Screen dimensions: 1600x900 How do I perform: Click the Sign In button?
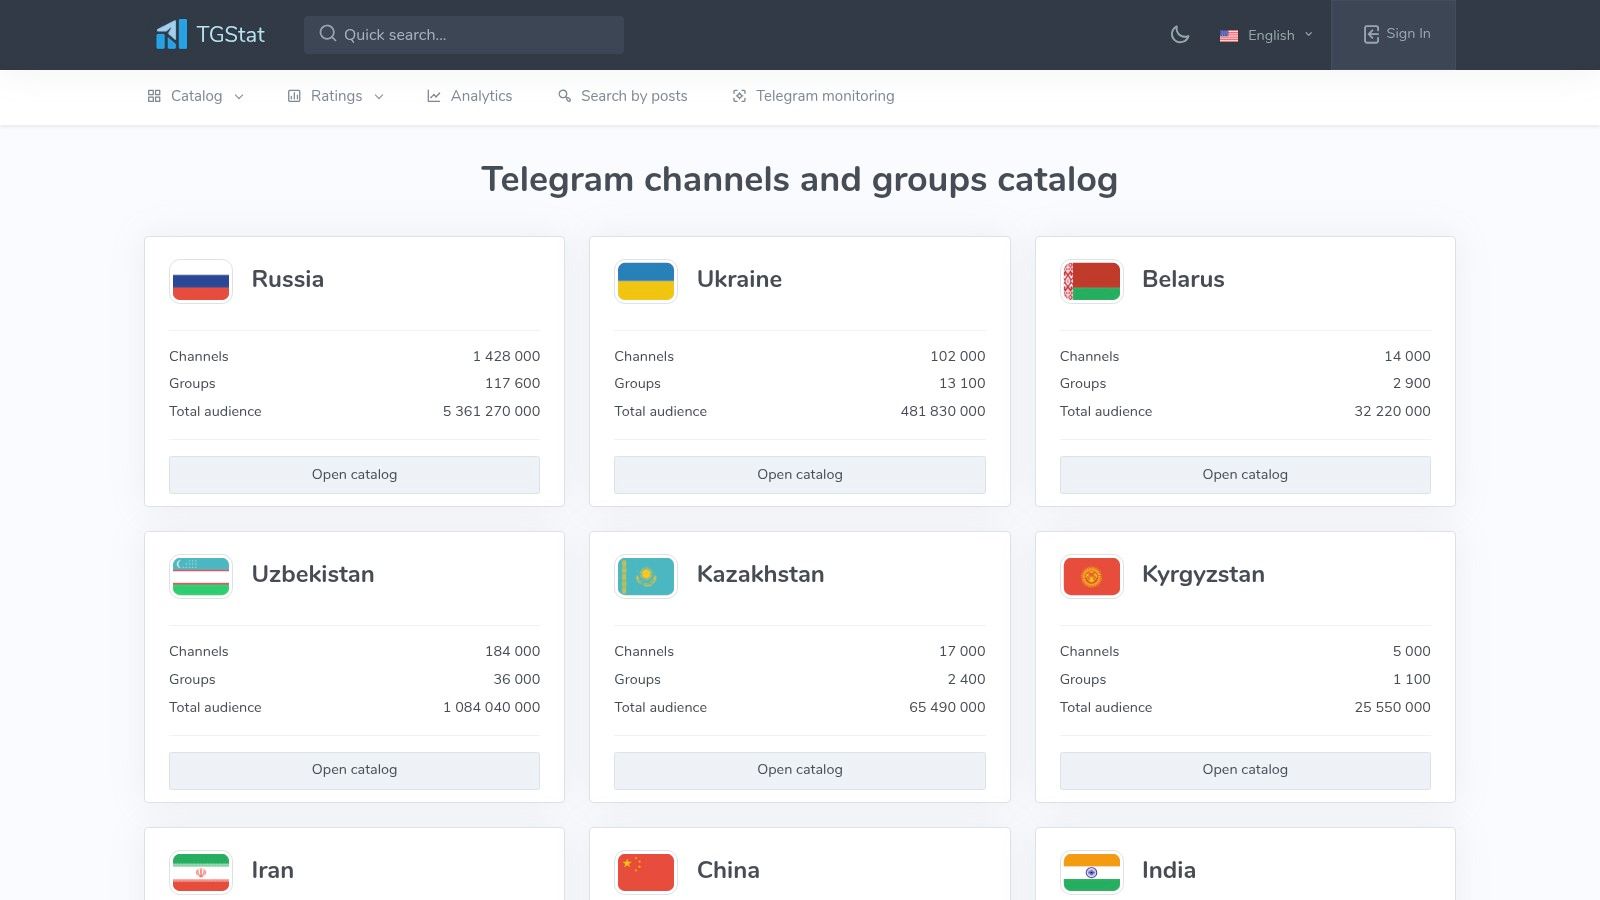pos(1396,34)
